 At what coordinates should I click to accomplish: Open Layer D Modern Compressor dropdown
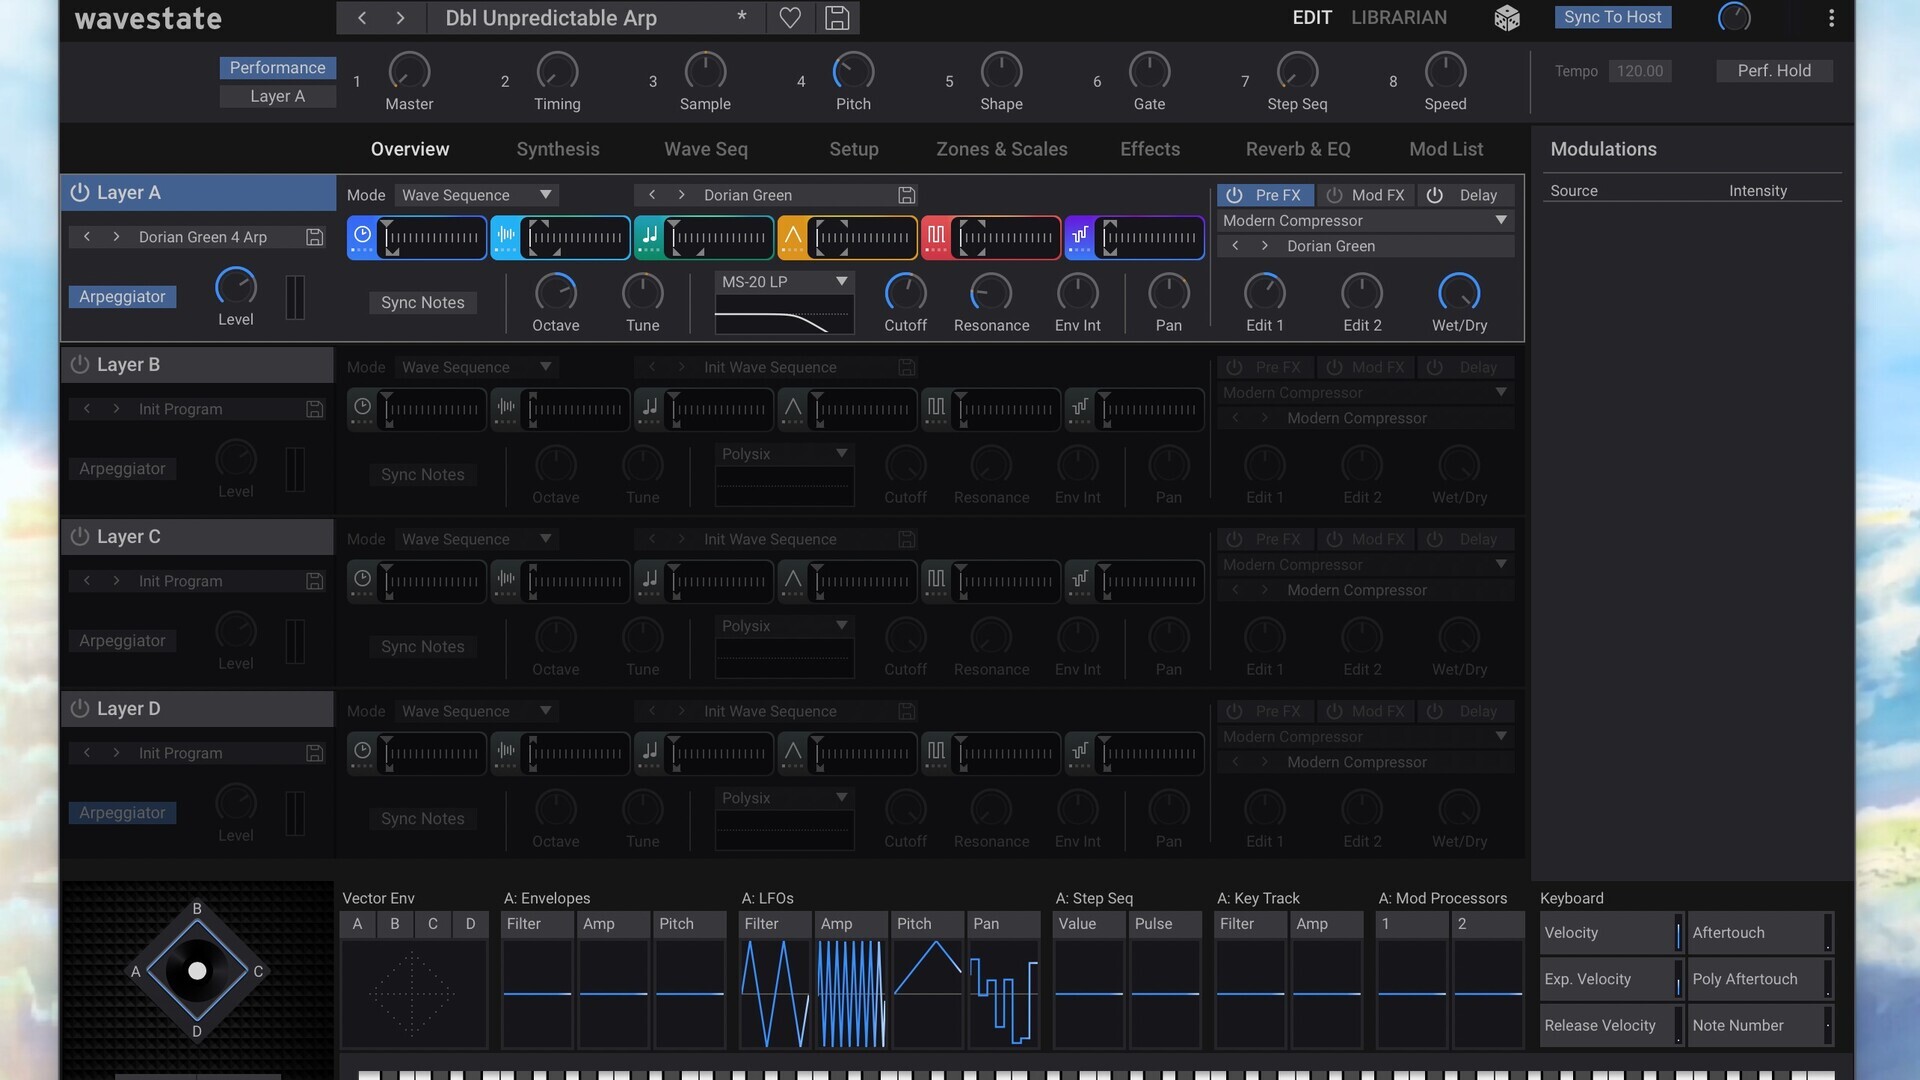point(1365,736)
